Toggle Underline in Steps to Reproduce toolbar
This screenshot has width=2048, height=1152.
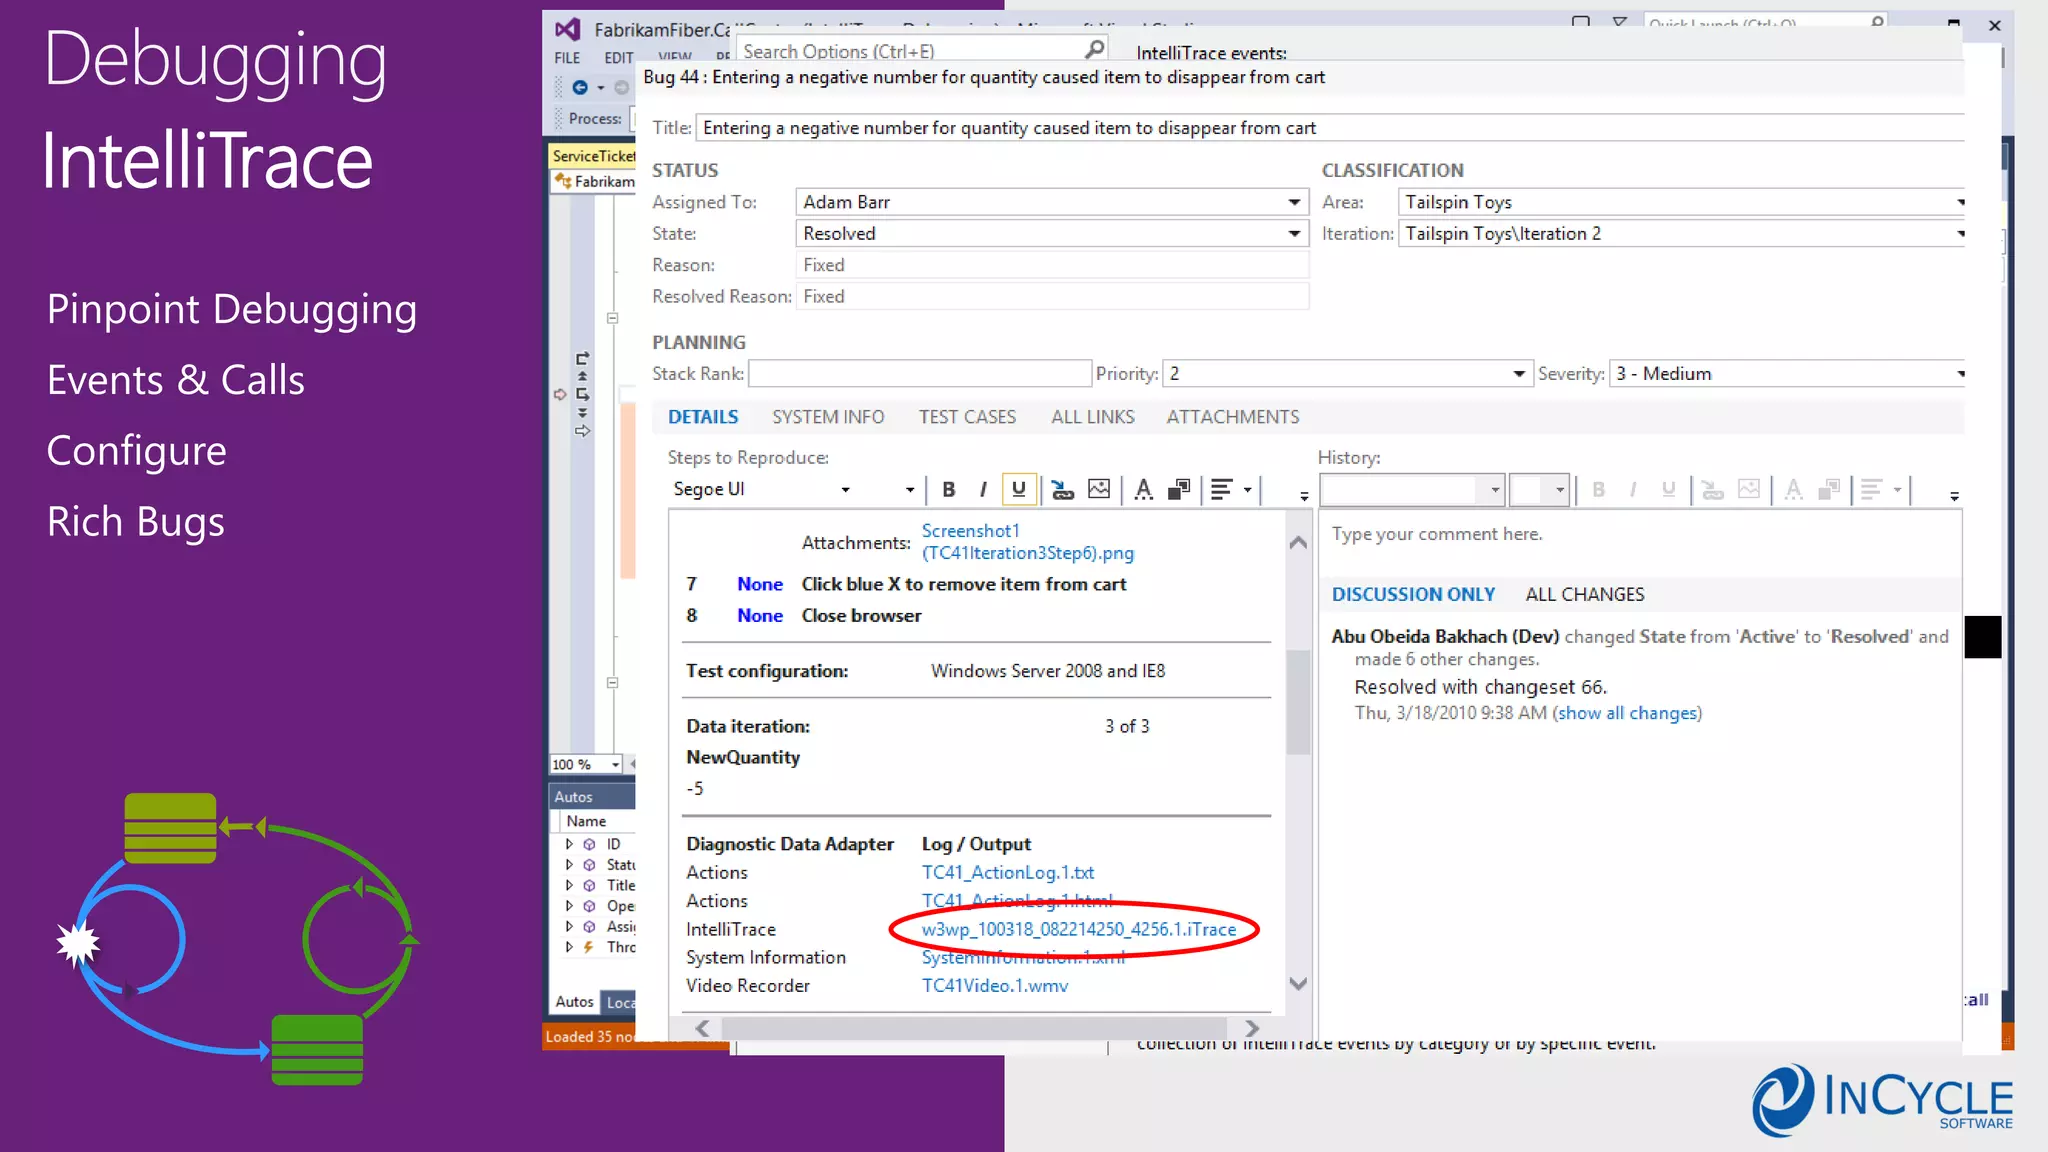[x=1018, y=489]
